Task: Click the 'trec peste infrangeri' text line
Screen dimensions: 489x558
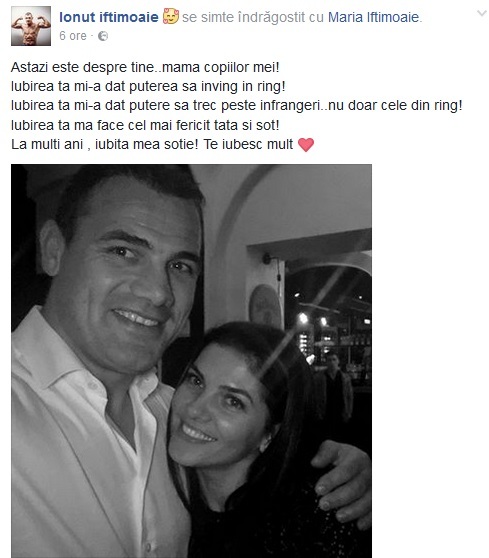Action: [x=237, y=106]
